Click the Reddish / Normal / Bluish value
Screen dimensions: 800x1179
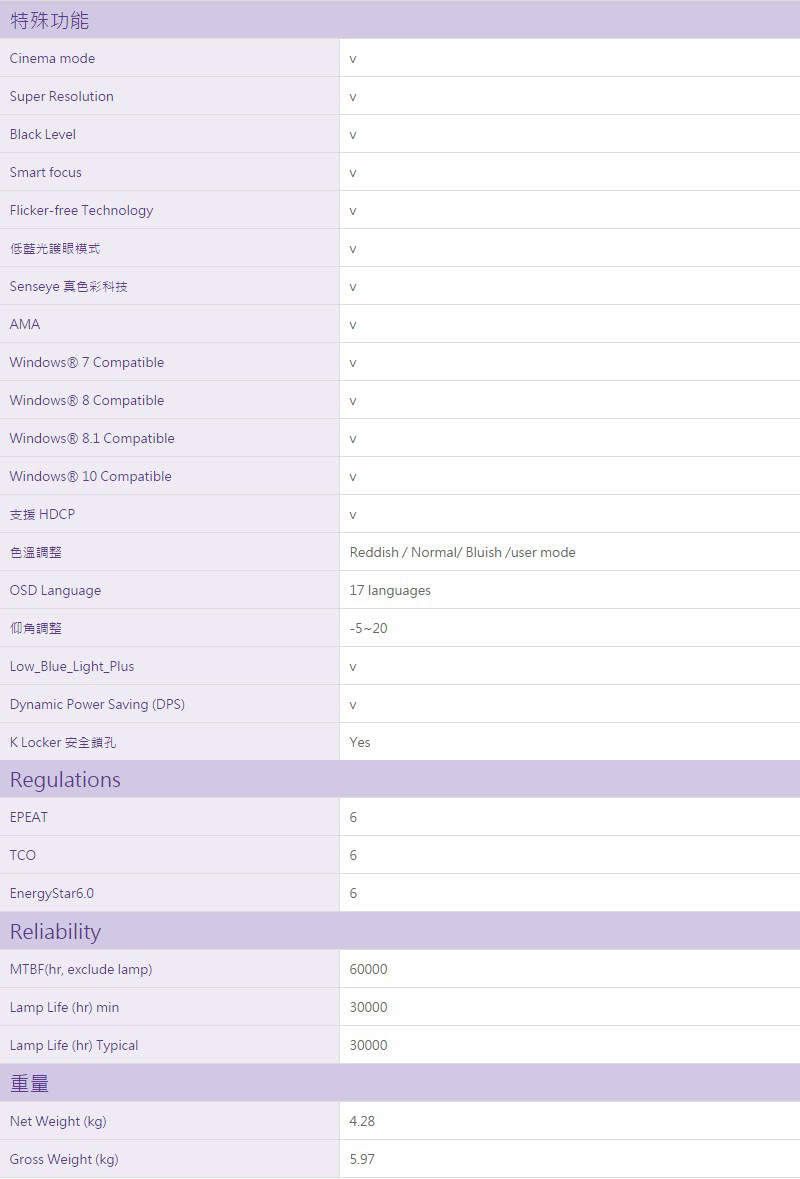pyautogui.click(x=462, y=552)
